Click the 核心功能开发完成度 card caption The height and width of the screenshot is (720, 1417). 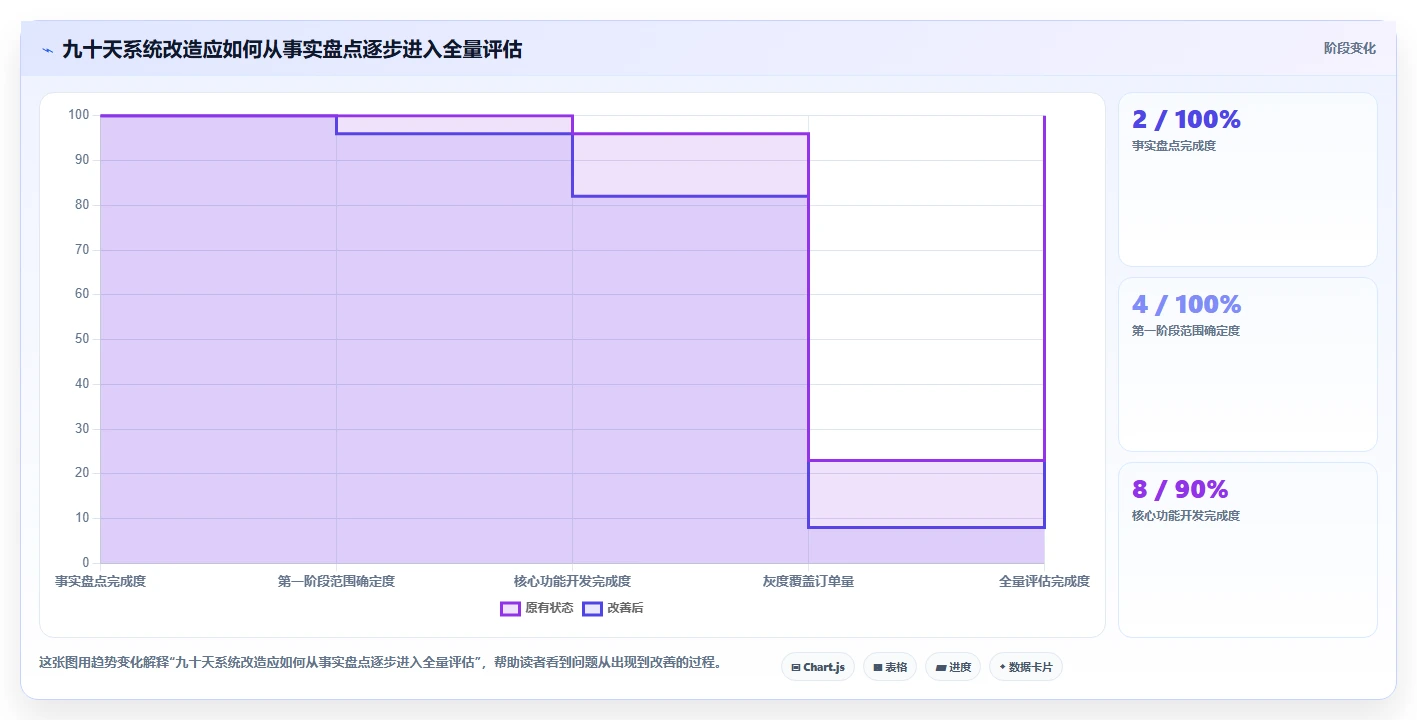[1186, 516]
